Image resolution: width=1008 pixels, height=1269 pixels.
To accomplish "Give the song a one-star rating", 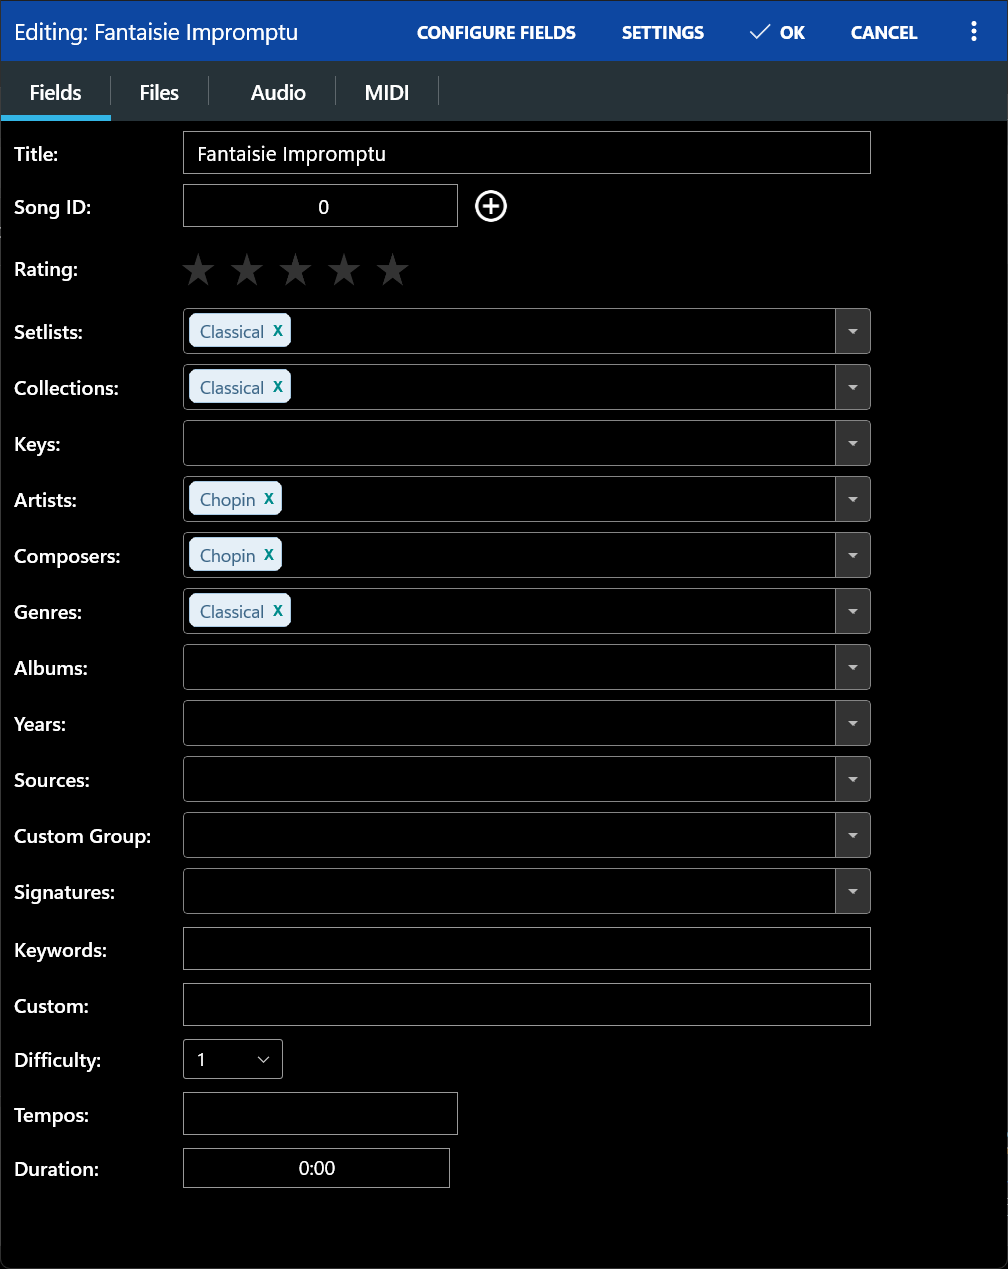I will tap(197, 269).
